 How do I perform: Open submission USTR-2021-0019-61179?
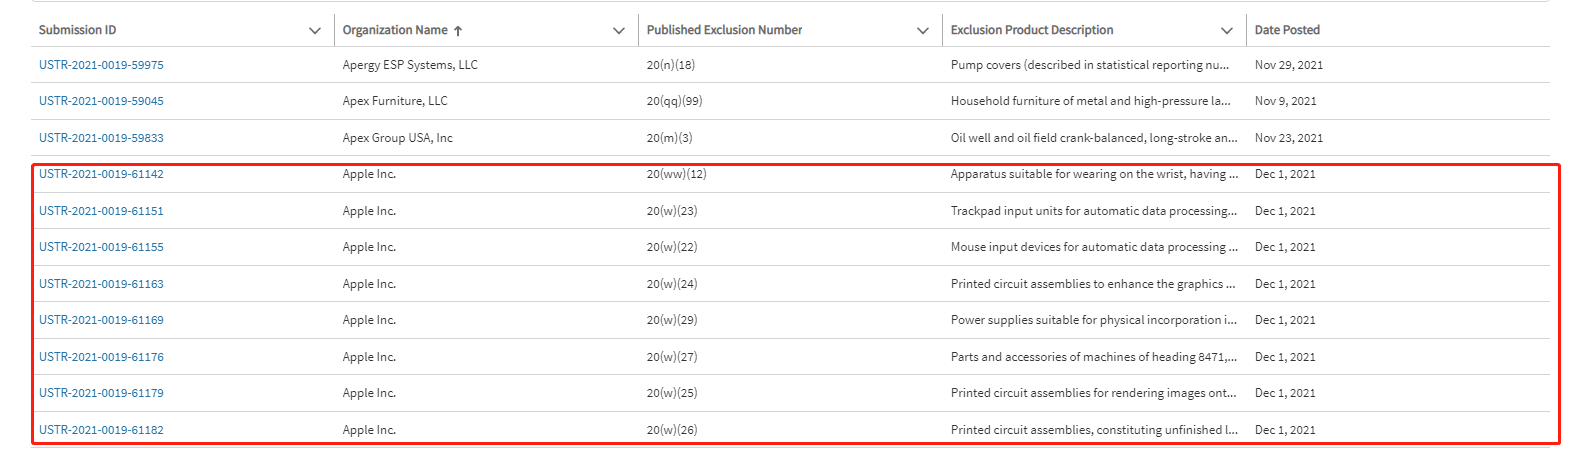pyautogui.click(x=101, y=393)
